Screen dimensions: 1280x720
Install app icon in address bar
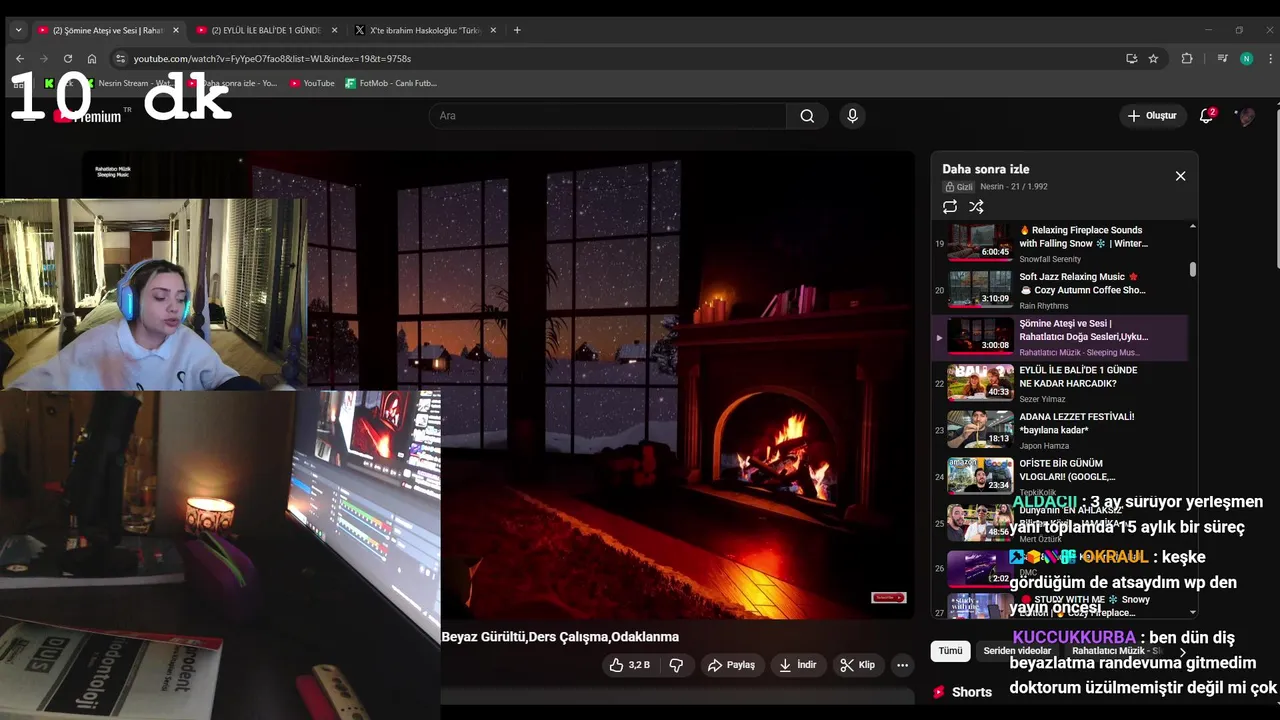(1132, 59)
